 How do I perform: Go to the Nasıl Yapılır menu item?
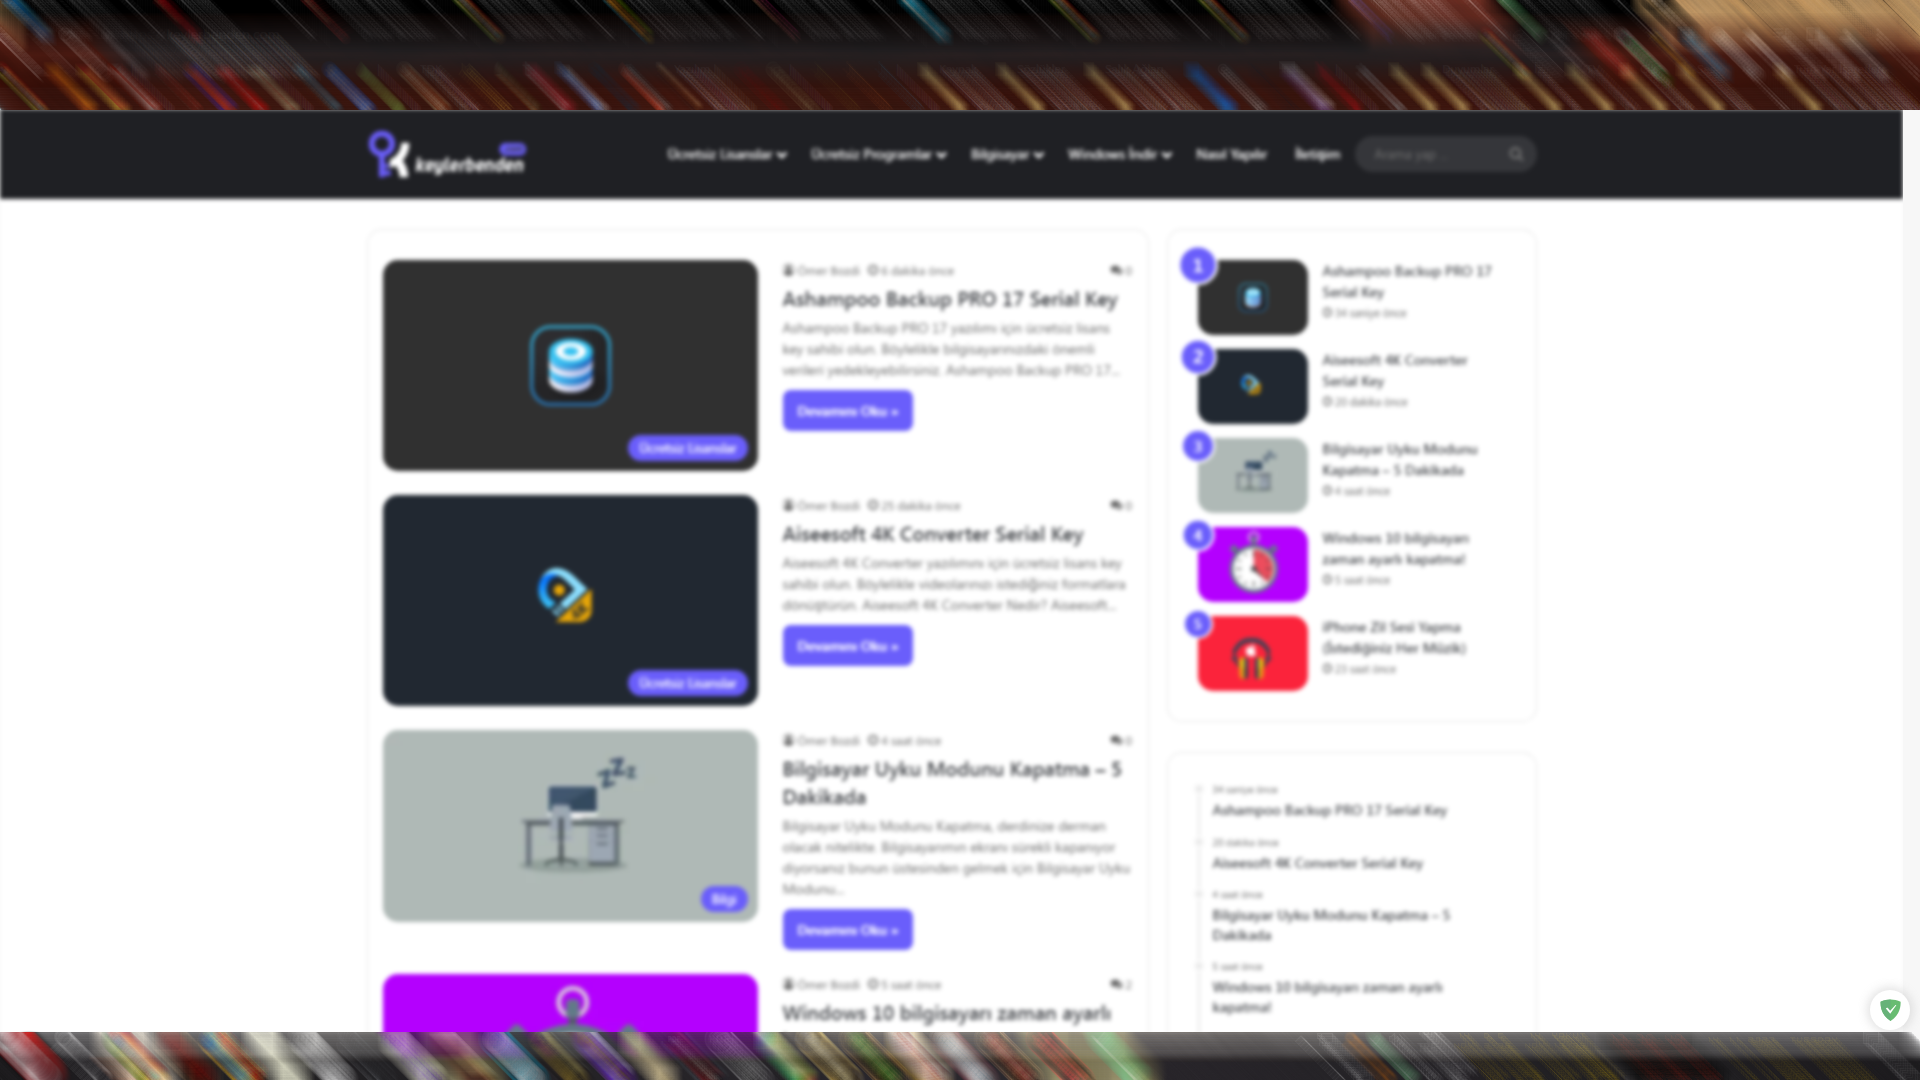click(1231, 155)
